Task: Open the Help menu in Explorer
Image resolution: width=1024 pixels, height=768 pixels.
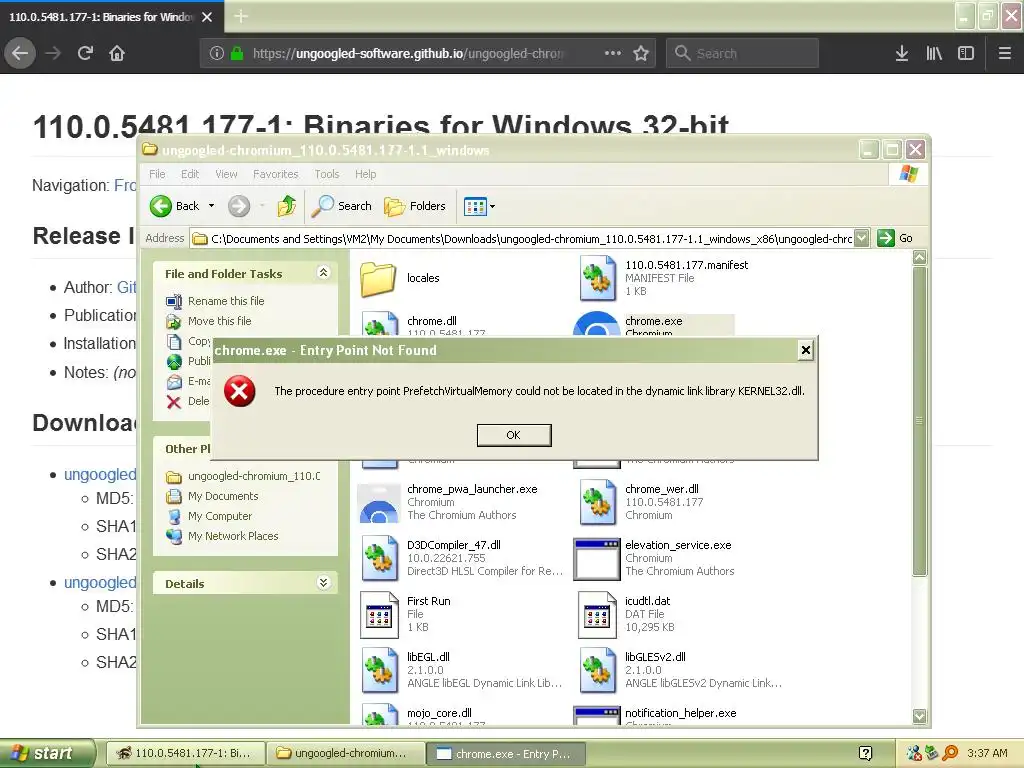Action: [366, 174]
